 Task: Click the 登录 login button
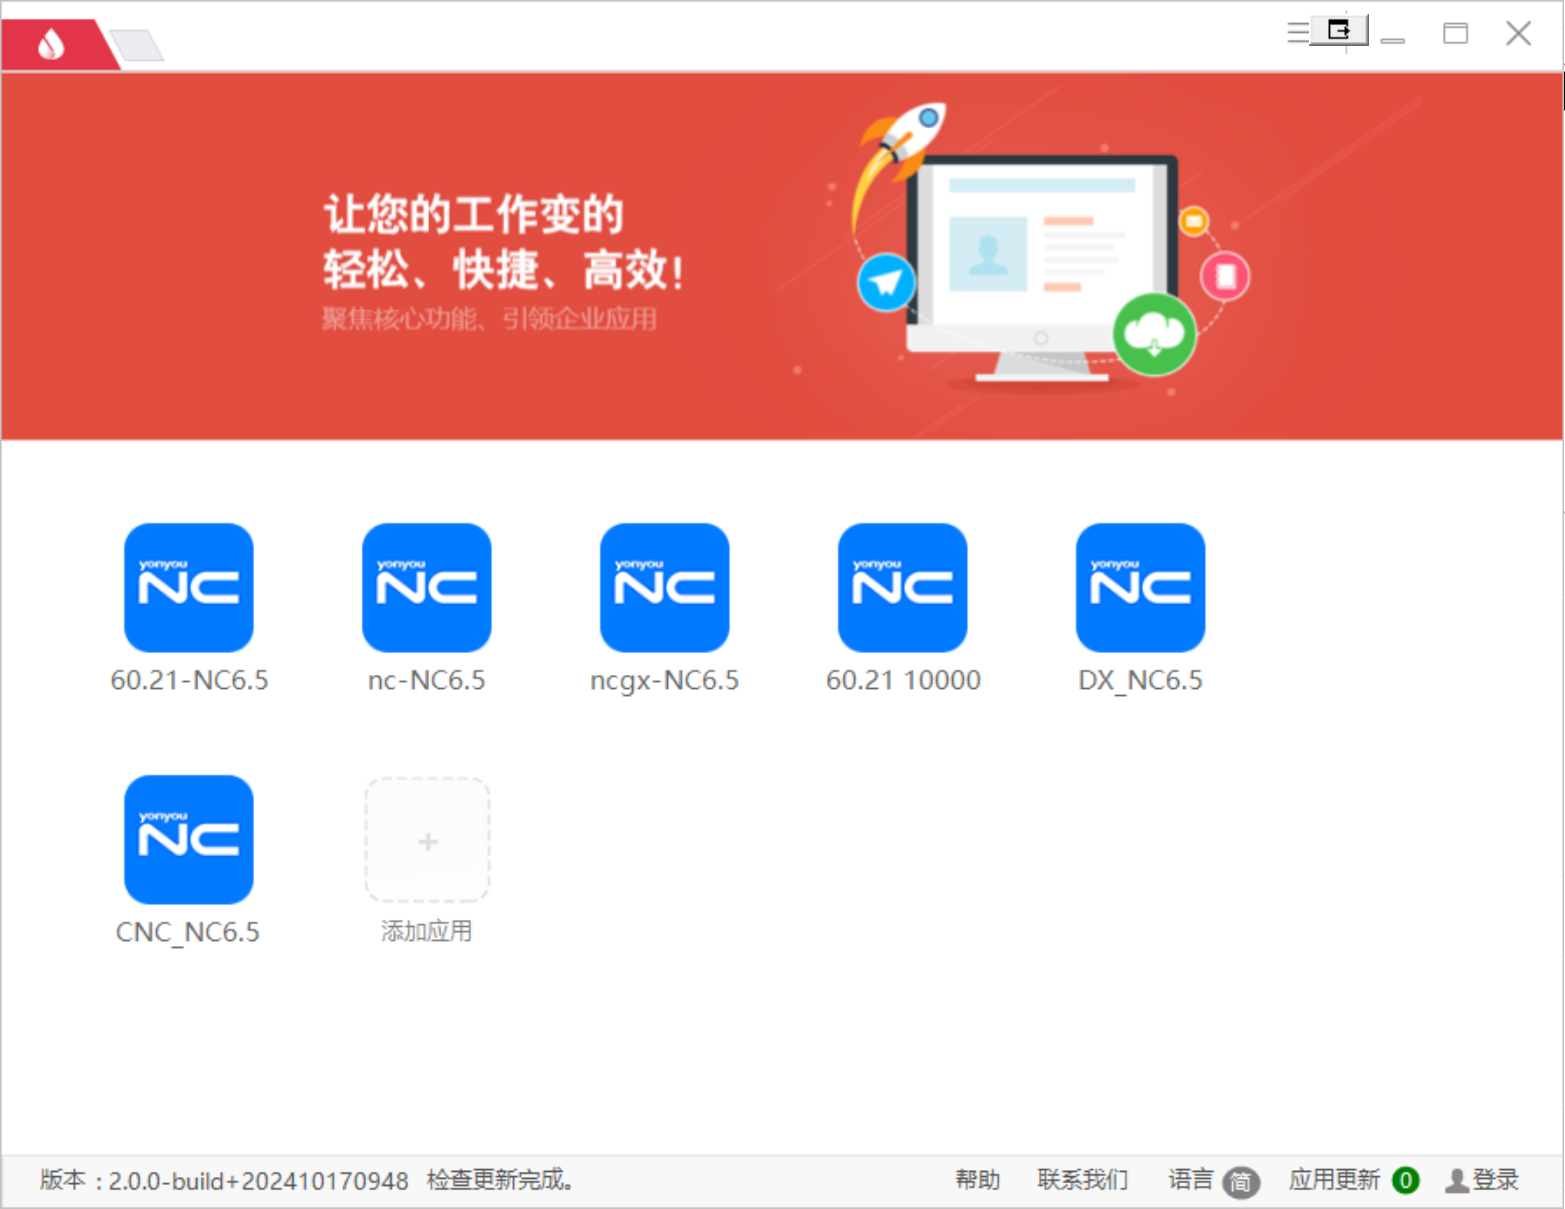1495,1180
